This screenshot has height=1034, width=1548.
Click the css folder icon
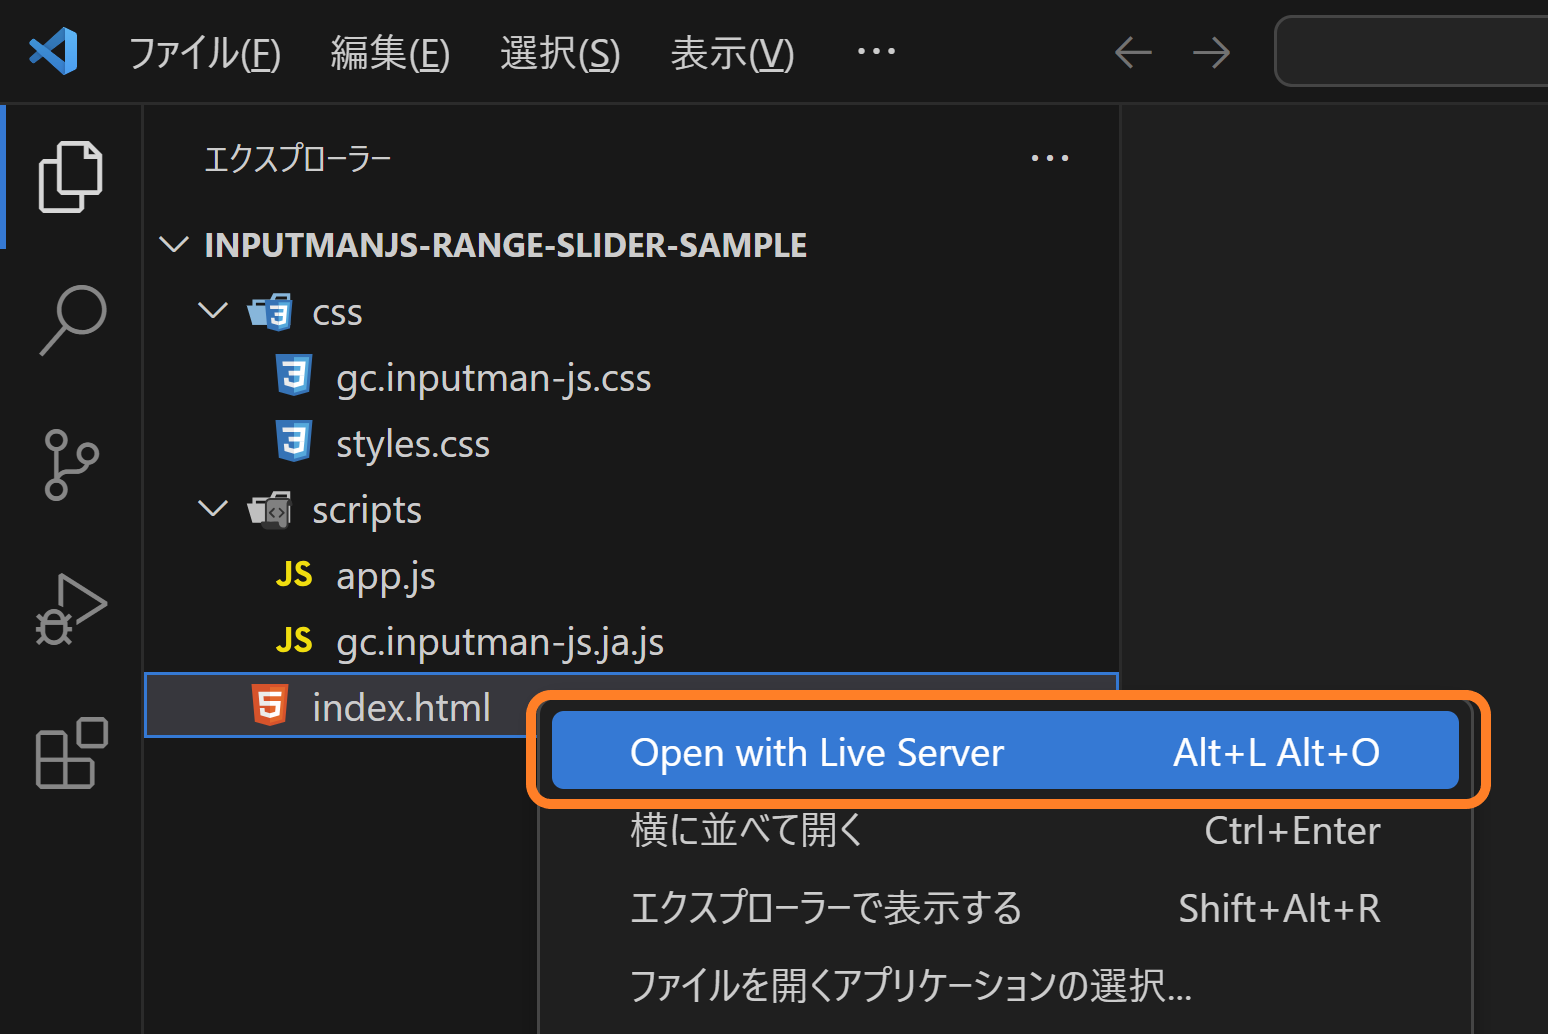[270, 312]
